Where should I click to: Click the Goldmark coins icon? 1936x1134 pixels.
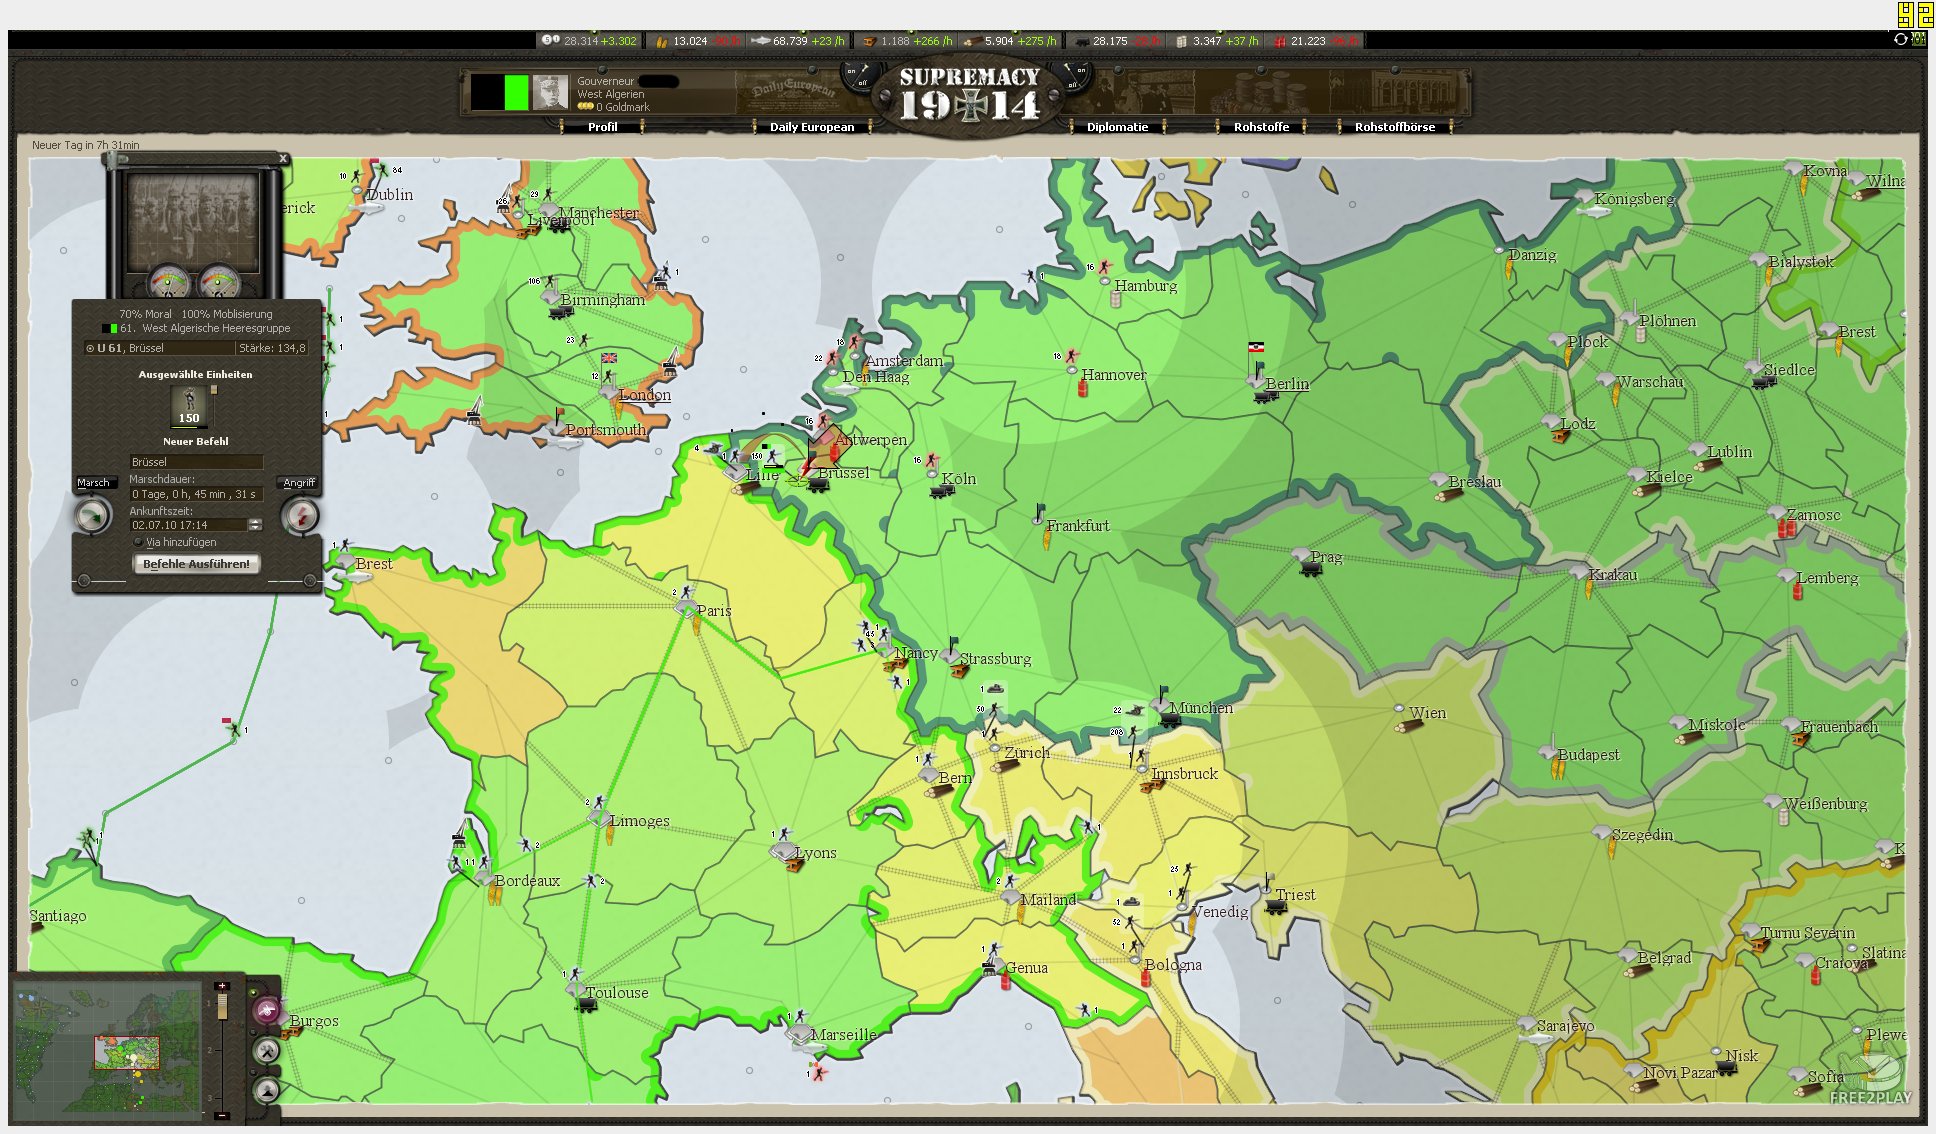(585, 107)
